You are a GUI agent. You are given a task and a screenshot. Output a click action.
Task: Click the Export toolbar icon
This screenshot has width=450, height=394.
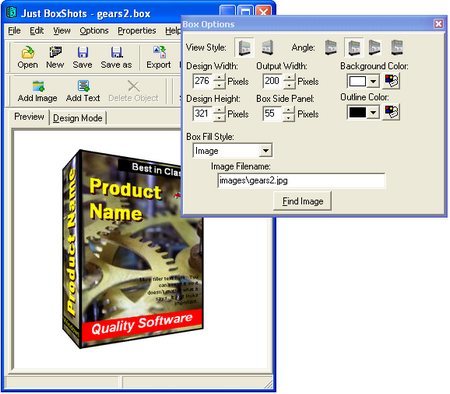pos(159,52)
